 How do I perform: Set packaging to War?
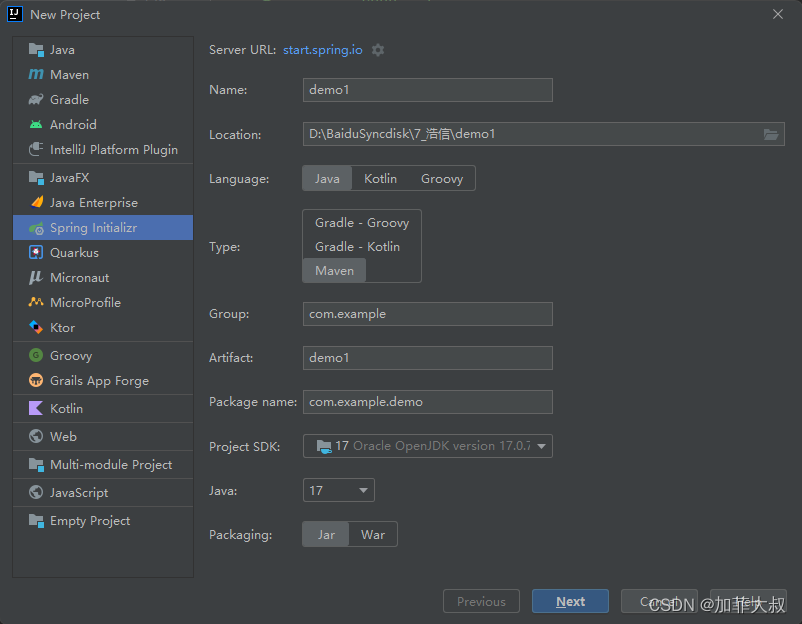[373, 534]
